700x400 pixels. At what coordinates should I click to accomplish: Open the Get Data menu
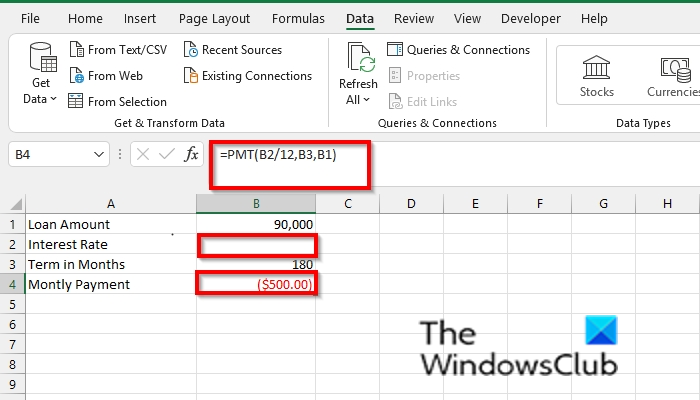[x=41, y=74]
